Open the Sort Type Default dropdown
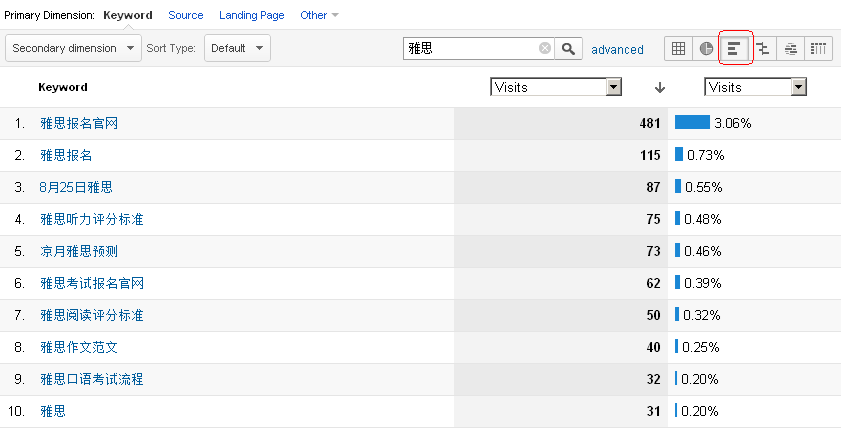Image resolution: width=841 pixels, height=431 pixels. tap(237, 48)
